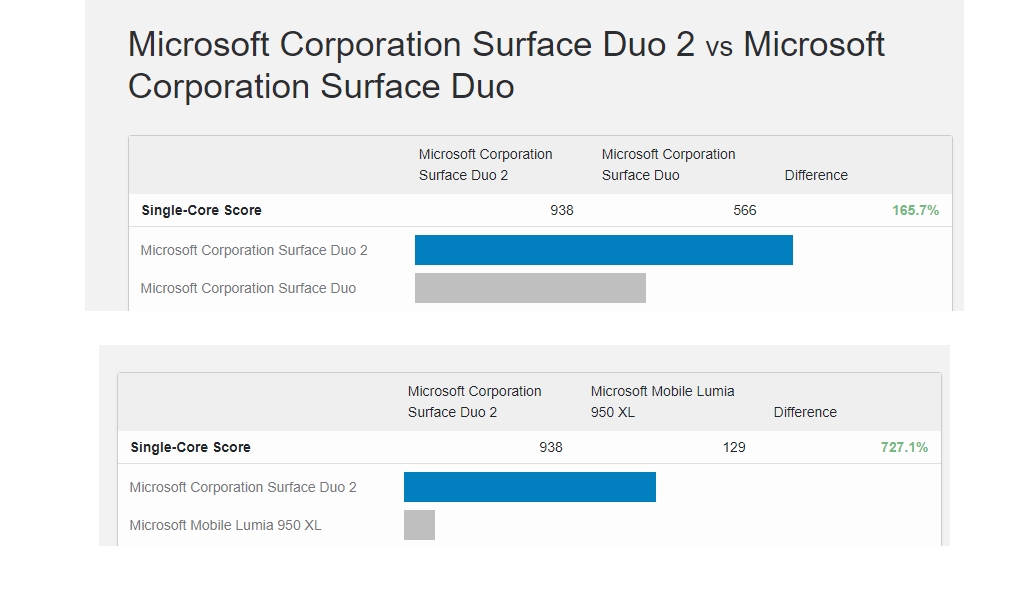Image resolution: width=1021 pixels, height=612 pixels.
Task: Click the Surface Duo 2 column header in top table
Action: (485, 165)
